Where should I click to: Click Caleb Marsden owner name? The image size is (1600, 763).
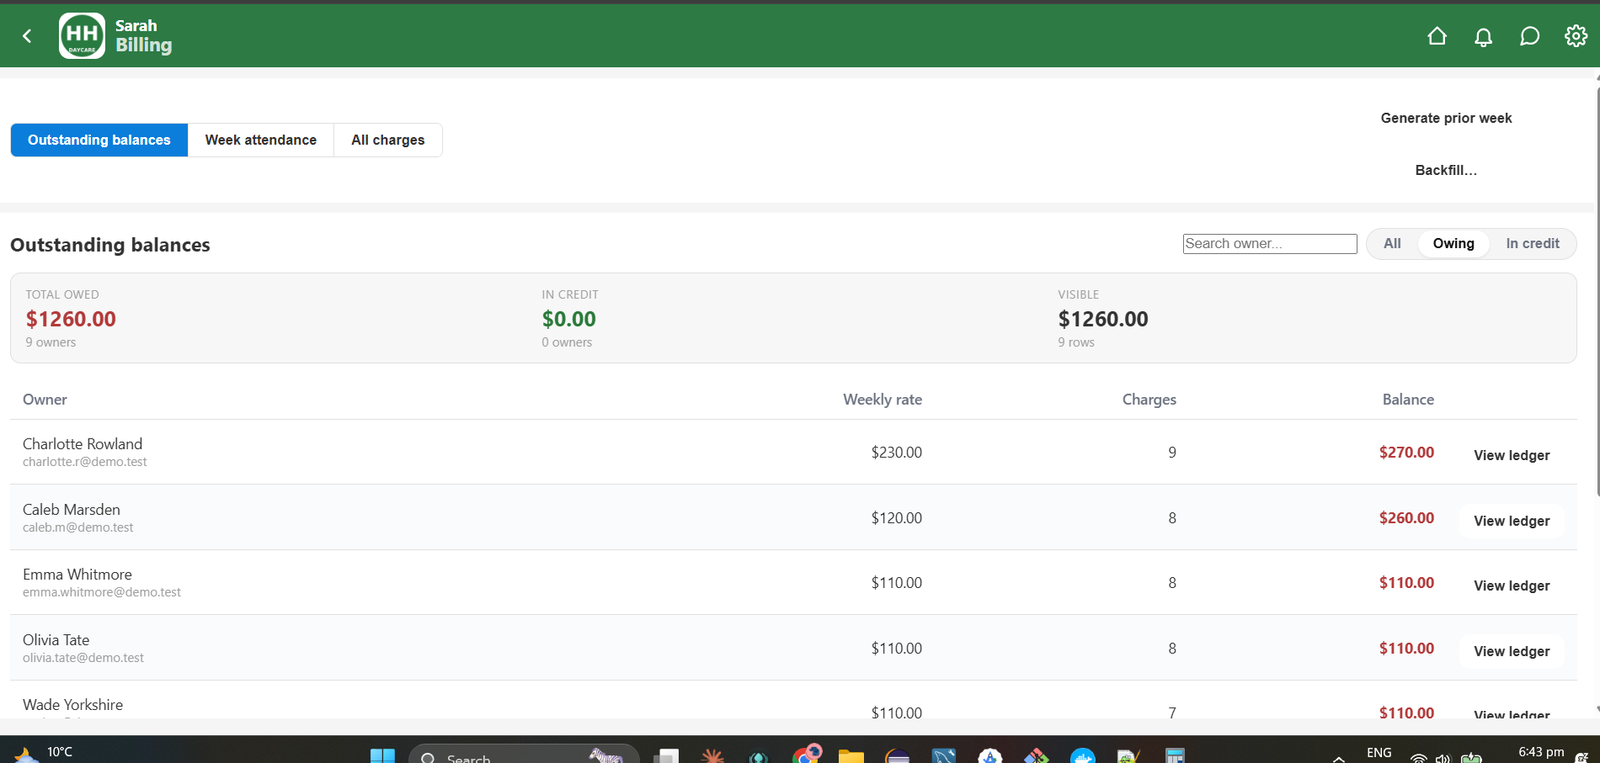pyautogui.click(x=71, y=509)
